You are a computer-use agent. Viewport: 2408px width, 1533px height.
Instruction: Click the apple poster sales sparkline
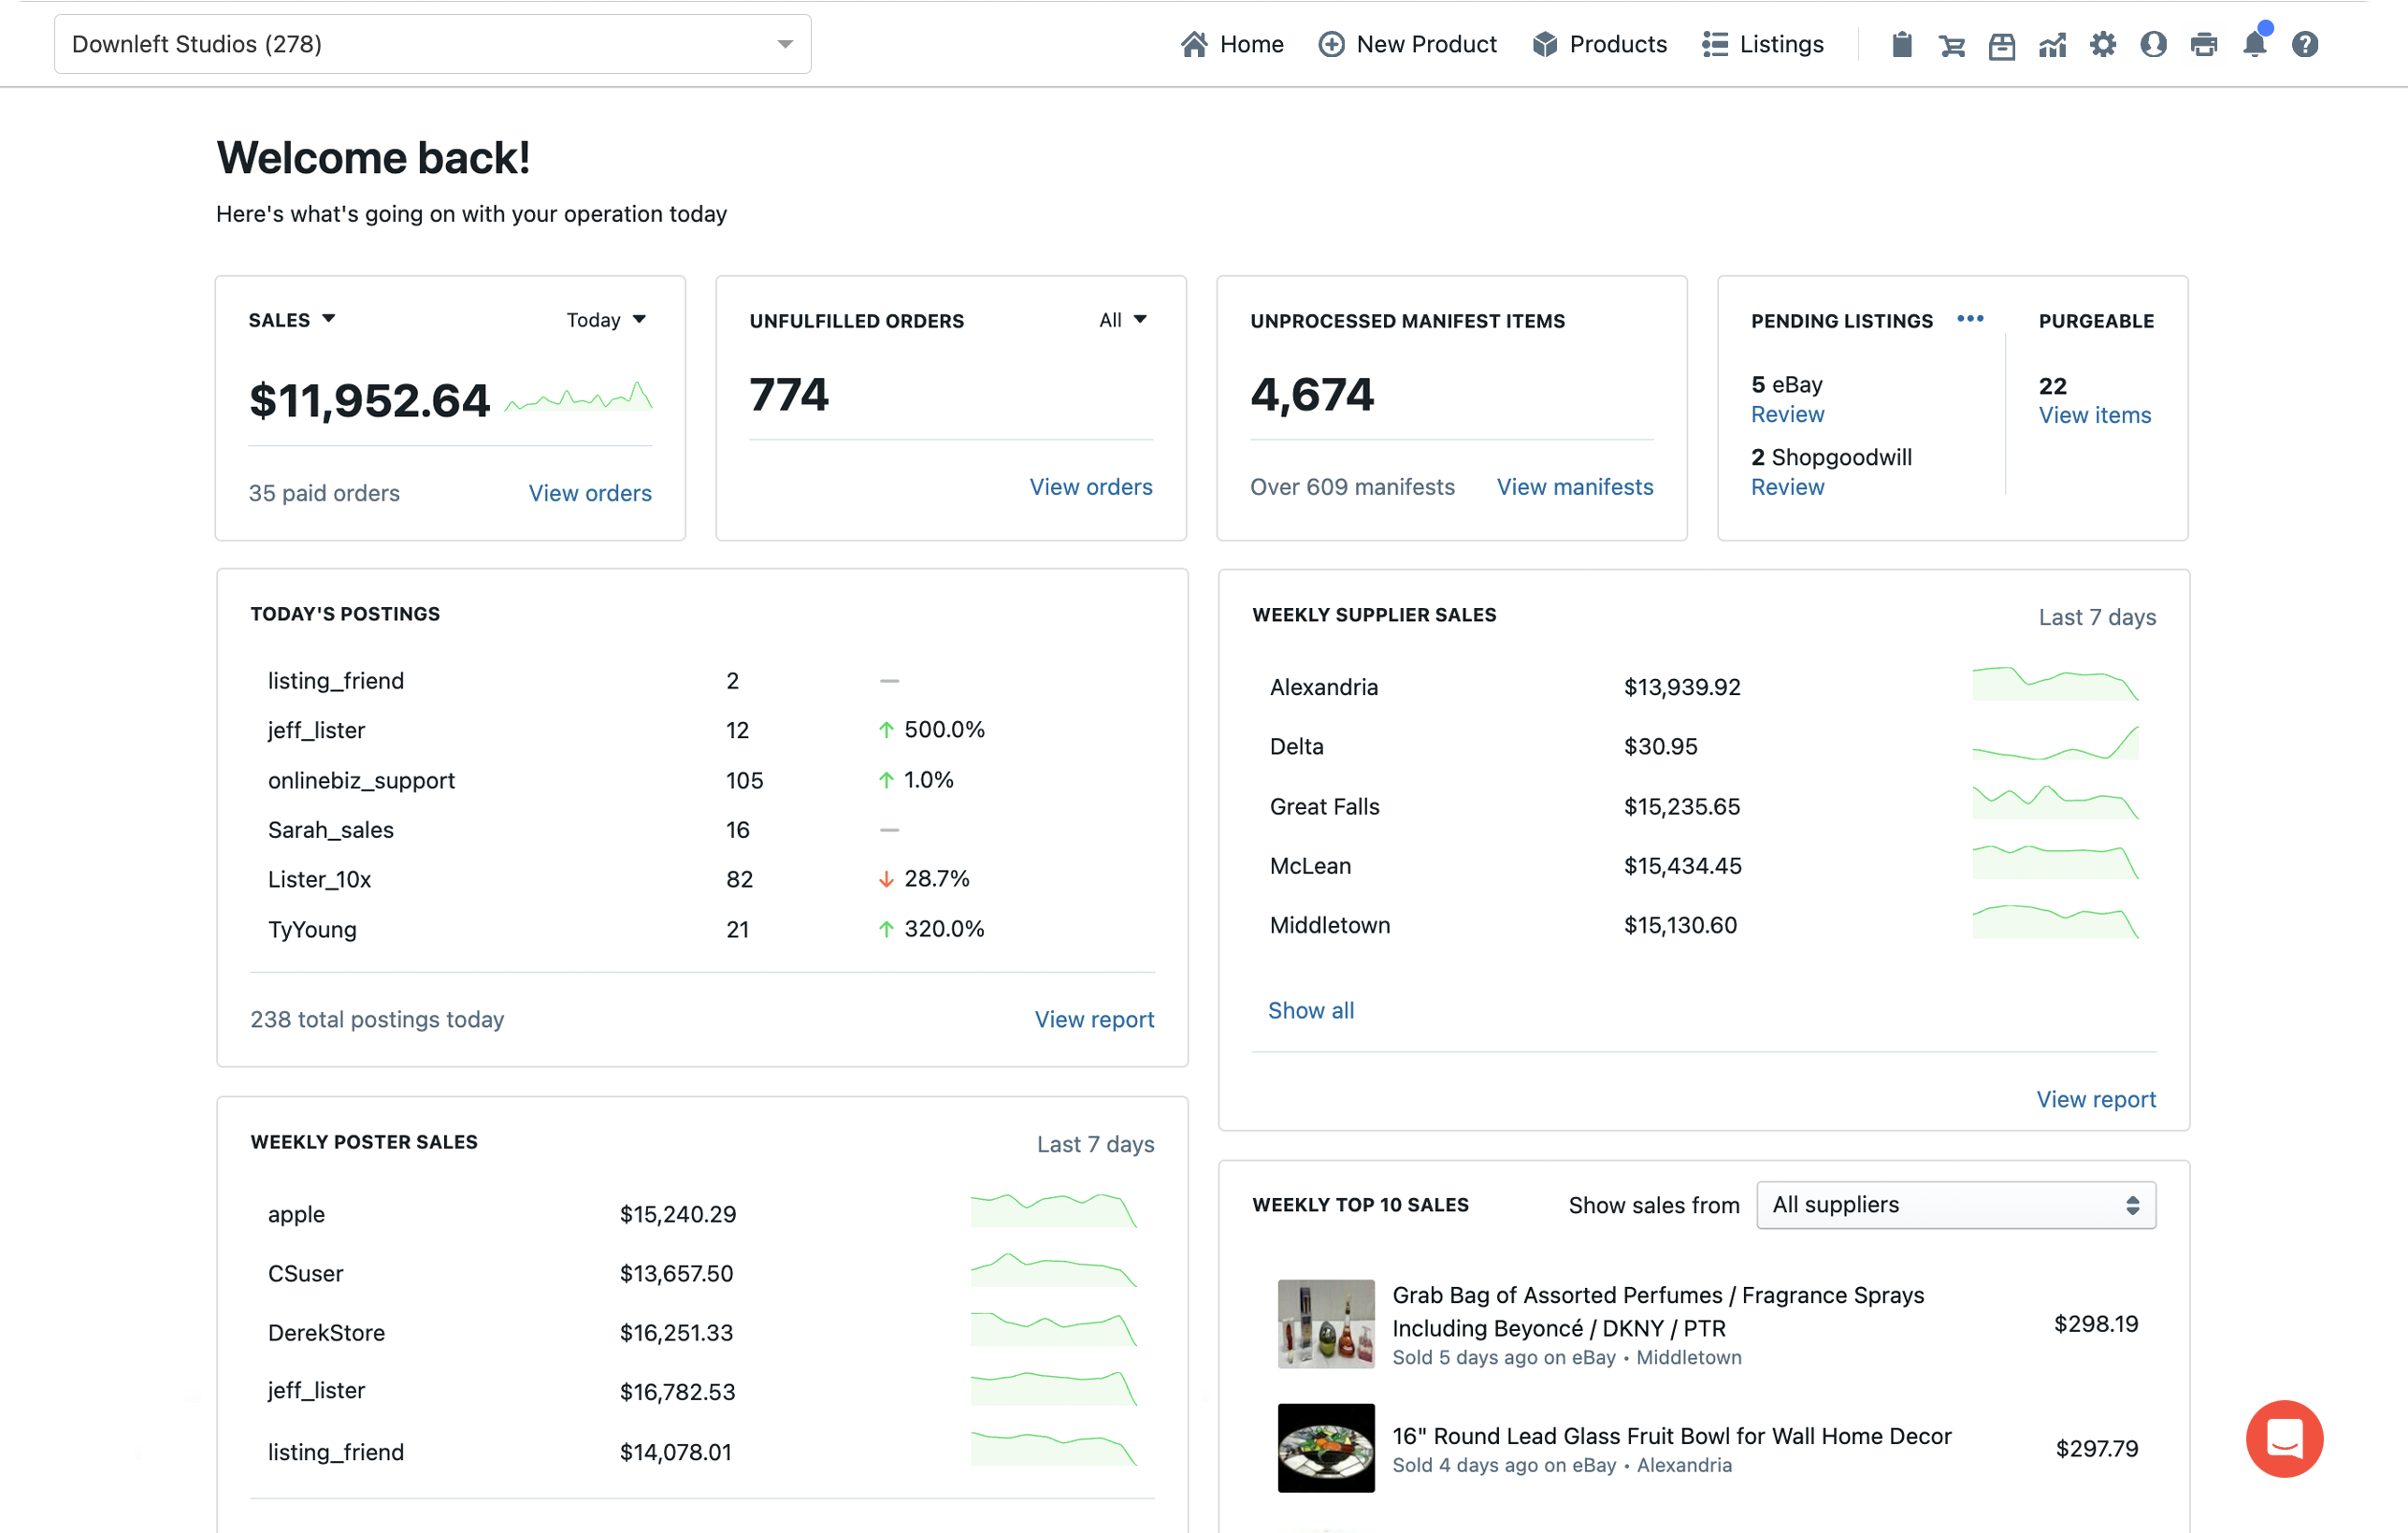coord(1054,1211)
